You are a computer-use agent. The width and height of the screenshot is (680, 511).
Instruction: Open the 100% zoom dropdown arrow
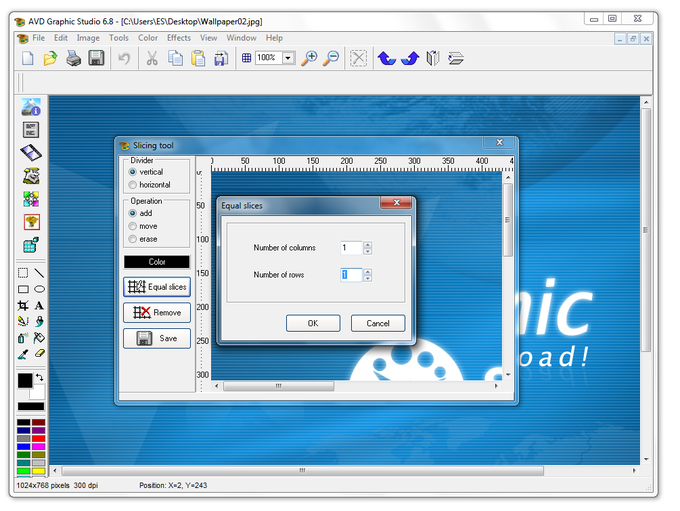pyautogui.click(x=288, y=58)
